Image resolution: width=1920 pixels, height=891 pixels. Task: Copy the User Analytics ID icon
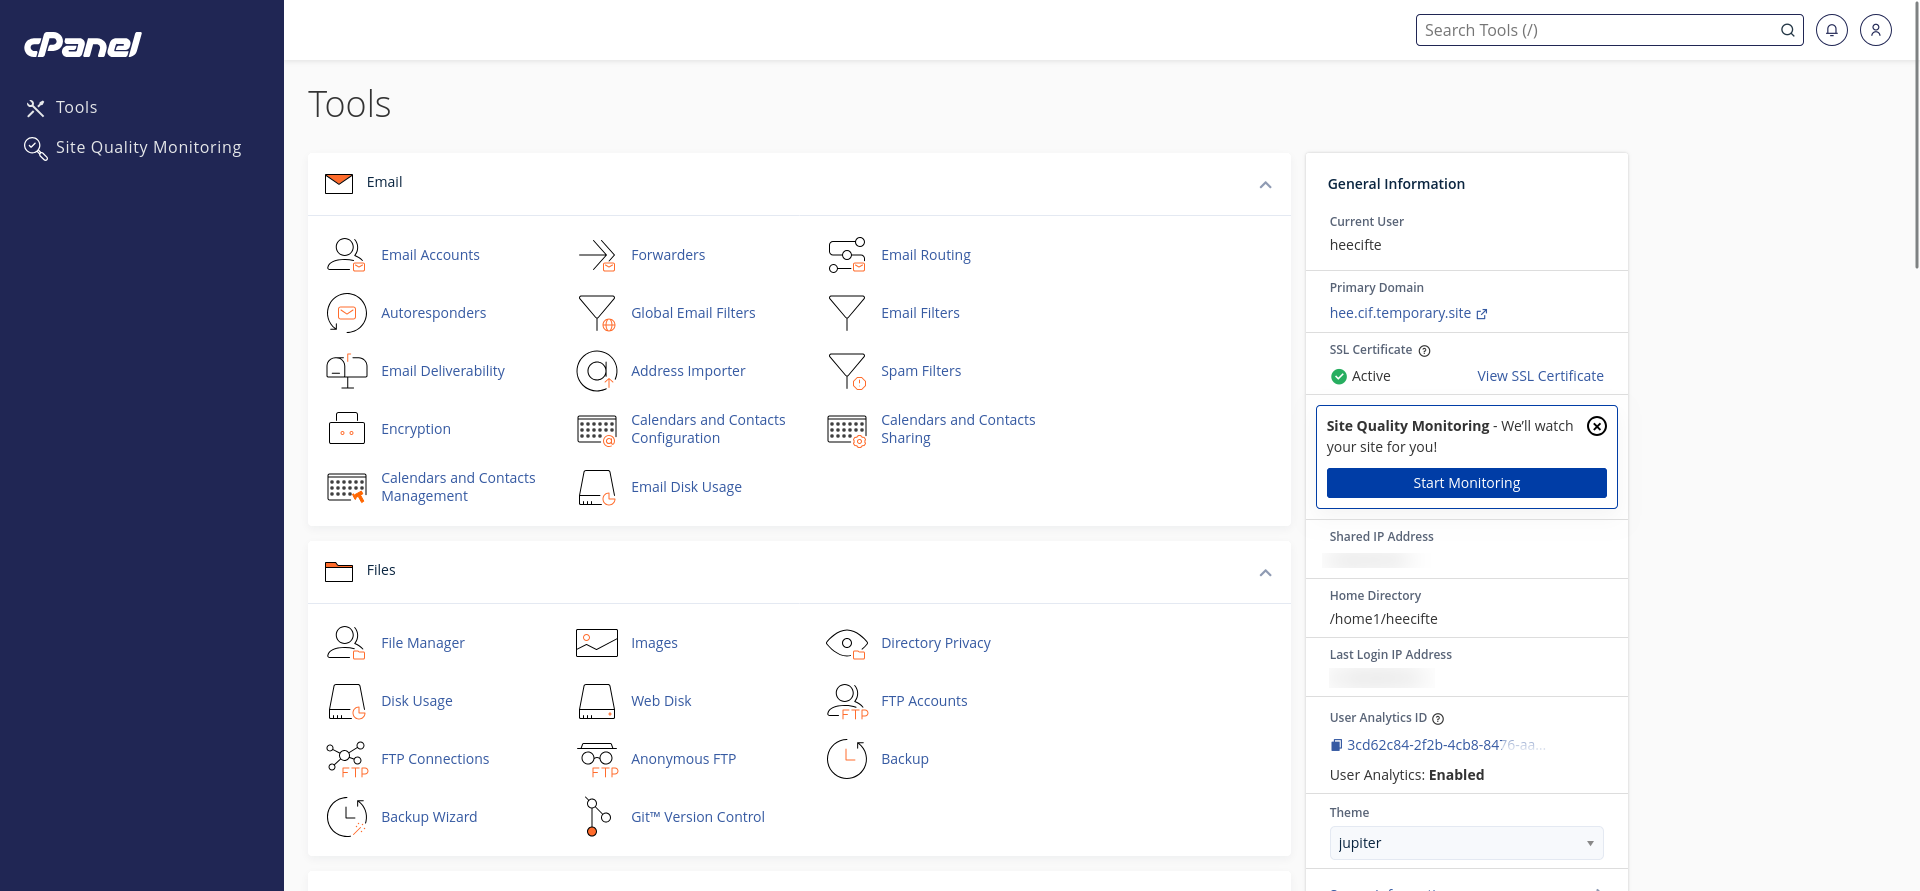click(x=1336, y=745)
